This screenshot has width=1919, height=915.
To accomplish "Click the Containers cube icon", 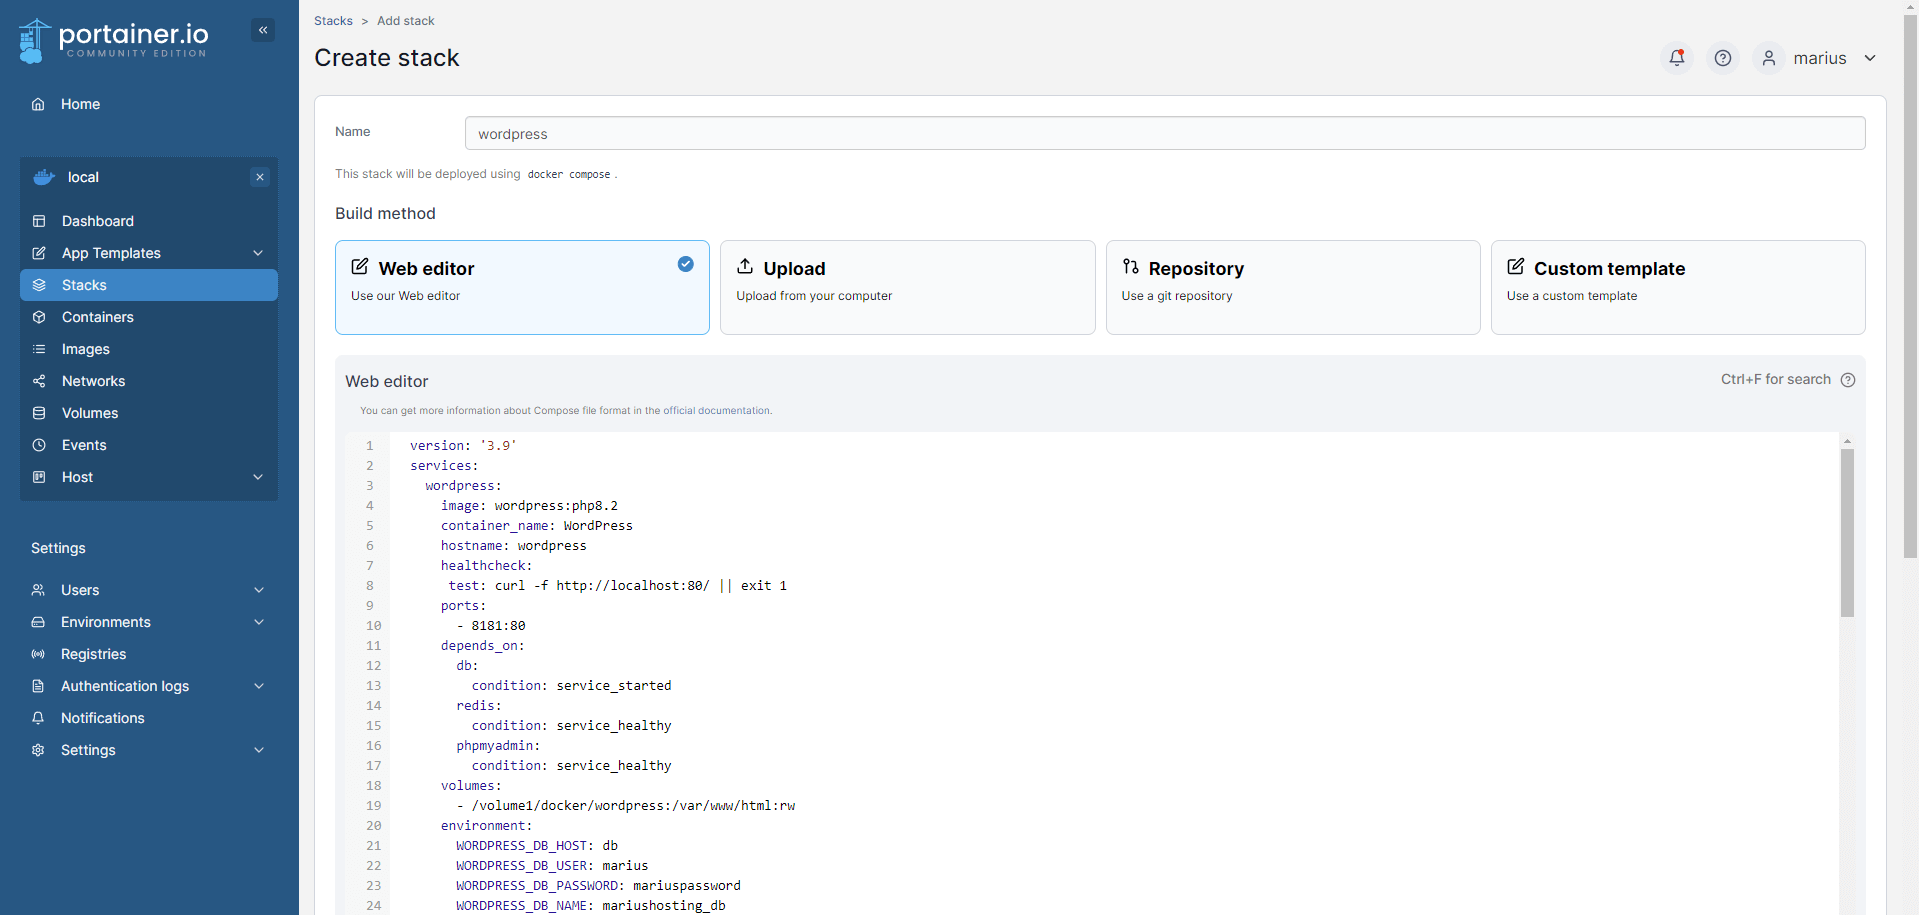I will coord(39,317).
